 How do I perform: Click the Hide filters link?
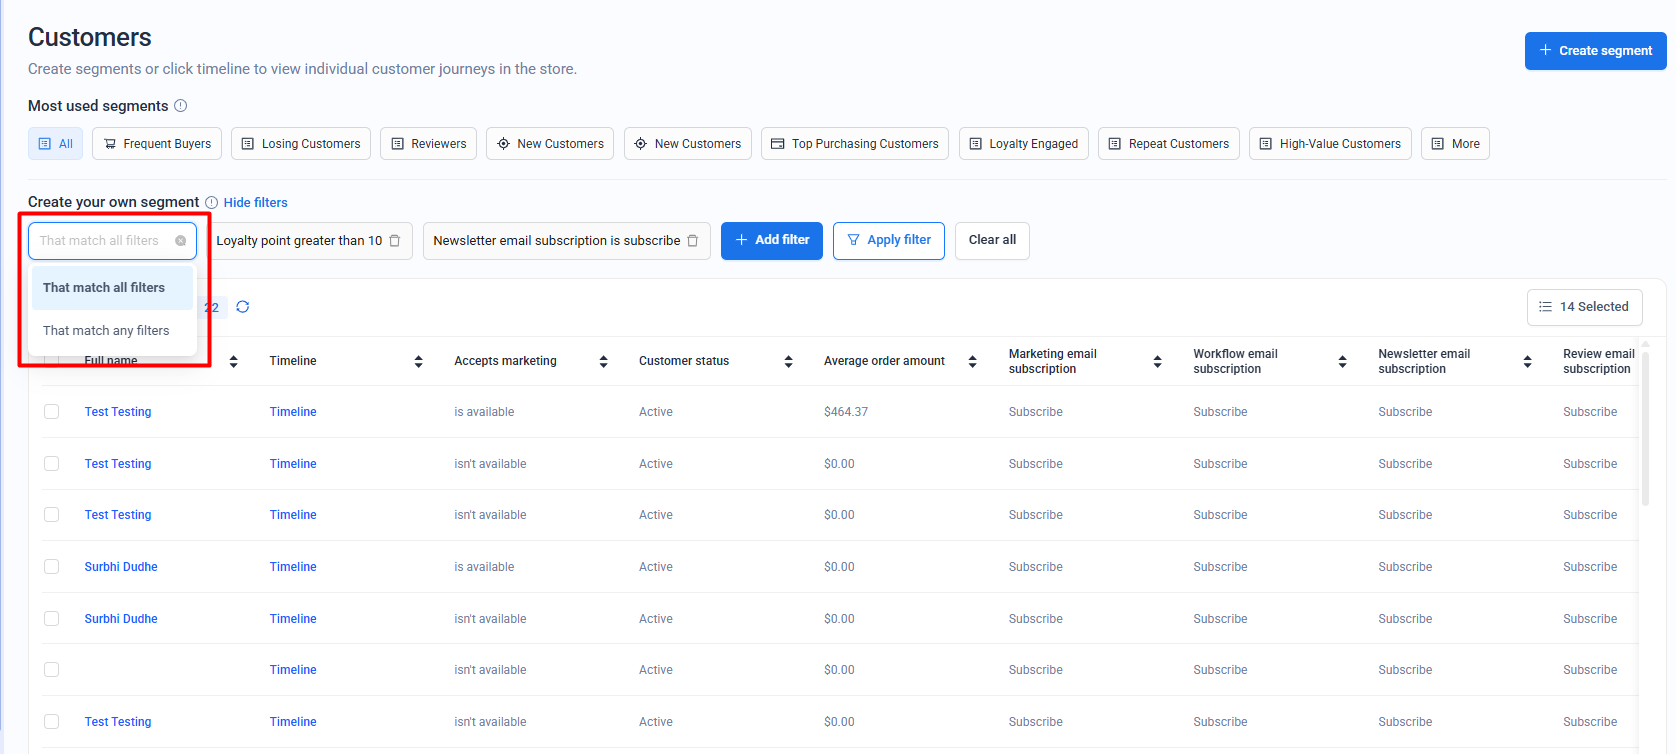tap(255, 203)
